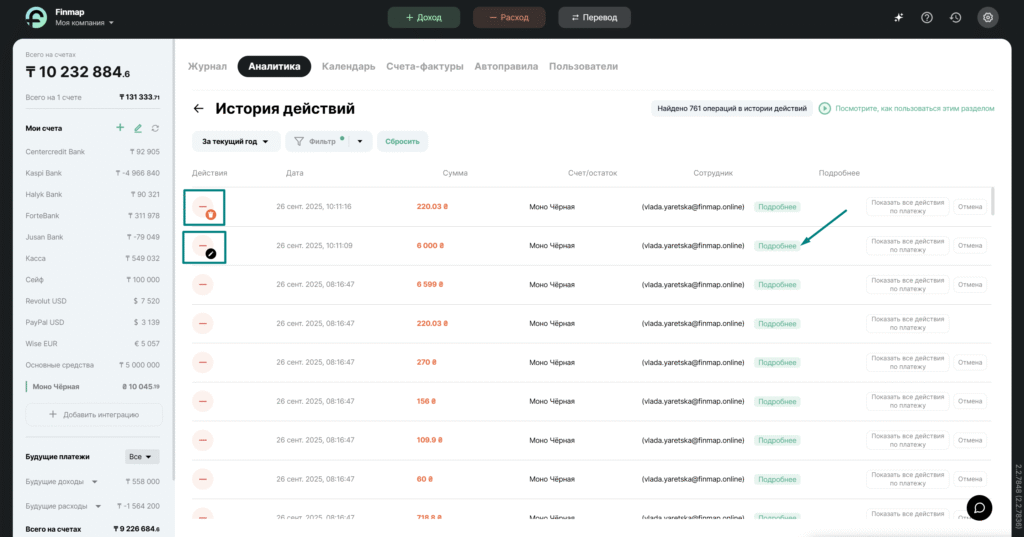Open the action history clock icon
Viewport: 1024px width, 537px height.
coord(956,17)
